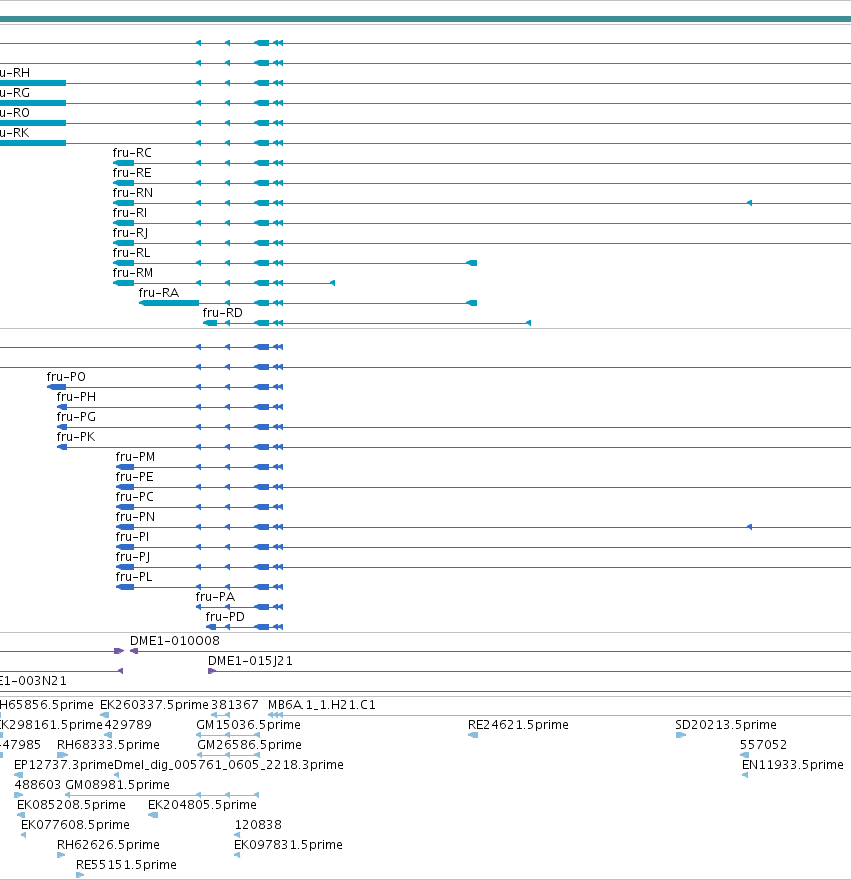Select the fru-RE transcript label

point(132,173)
